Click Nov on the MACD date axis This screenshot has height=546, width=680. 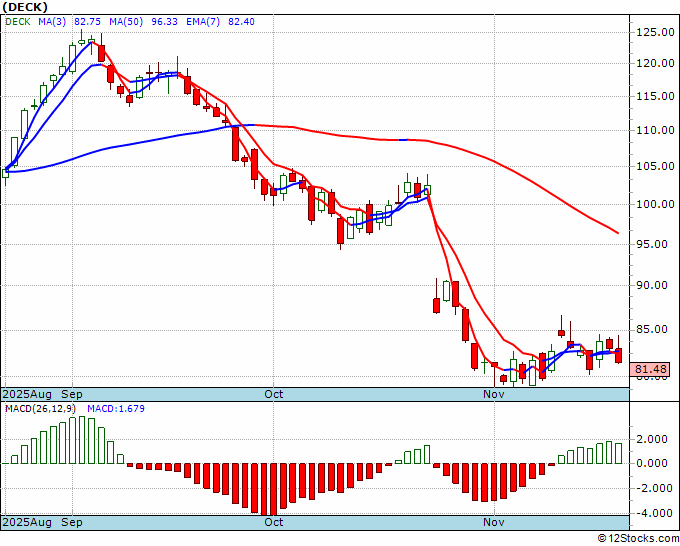[x=494, y=522]
